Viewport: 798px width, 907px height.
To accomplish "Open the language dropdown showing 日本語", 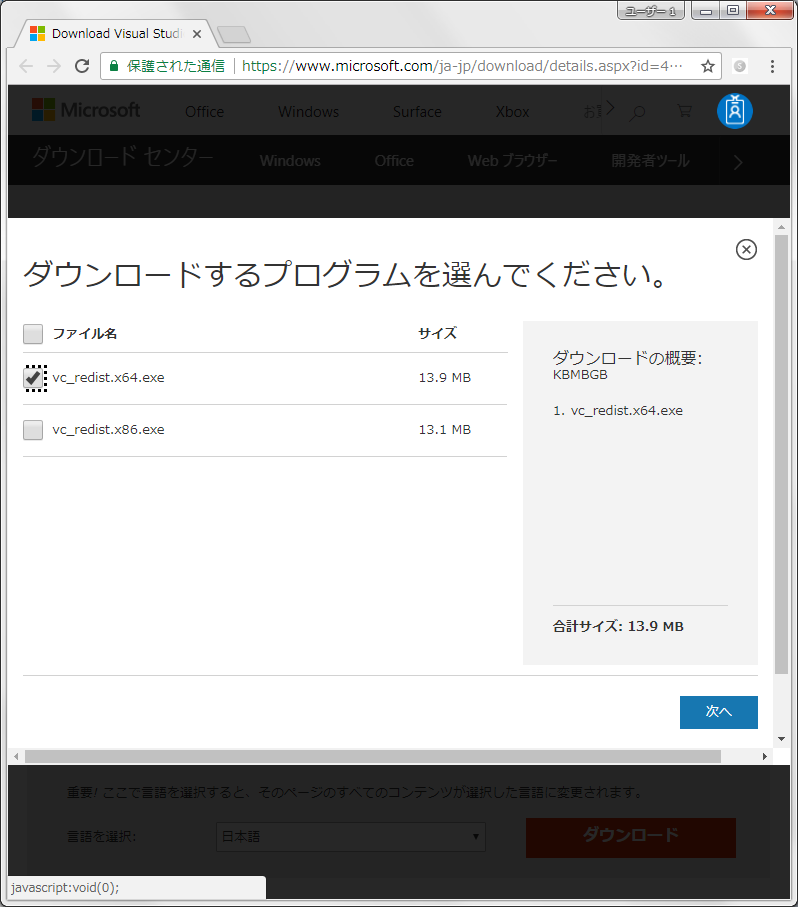I will coord(351,837).
